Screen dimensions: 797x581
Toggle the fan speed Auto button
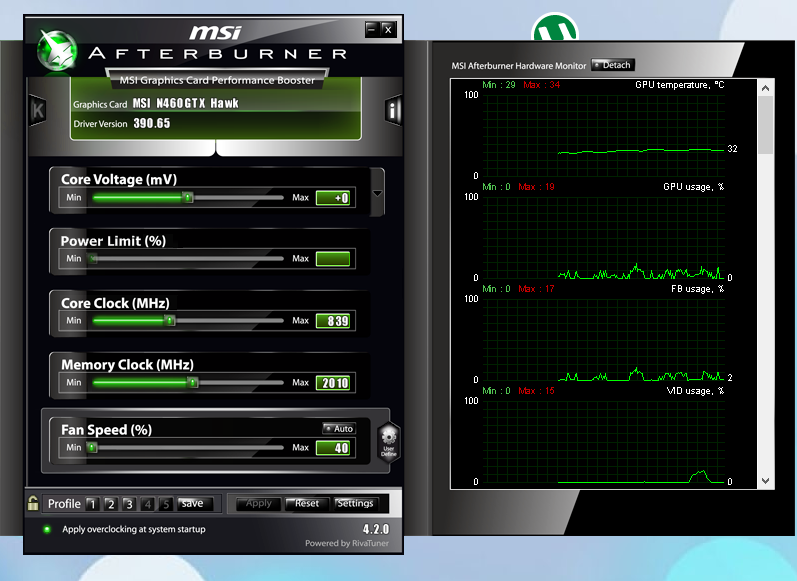pyautogui.click(x=339, y=429)
